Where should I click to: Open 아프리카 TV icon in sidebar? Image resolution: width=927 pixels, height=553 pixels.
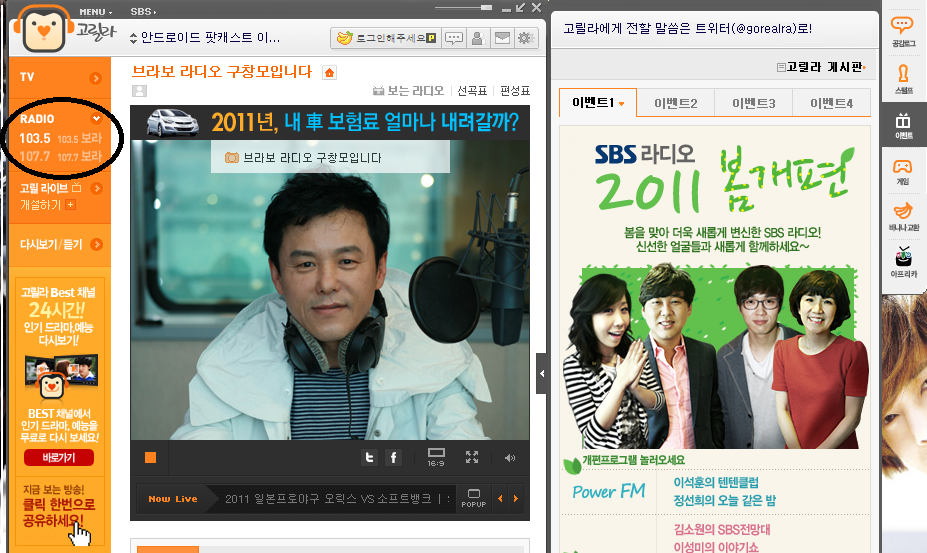[x=903, y=261]
